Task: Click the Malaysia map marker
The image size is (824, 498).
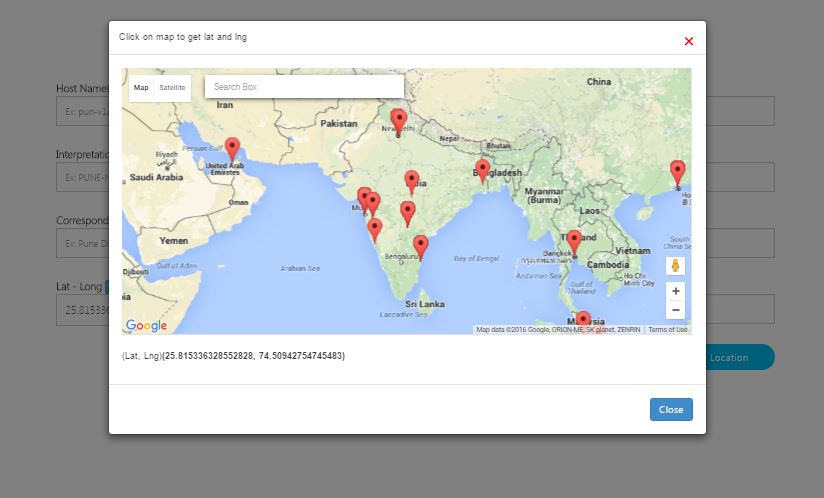Action: (583, 321)
